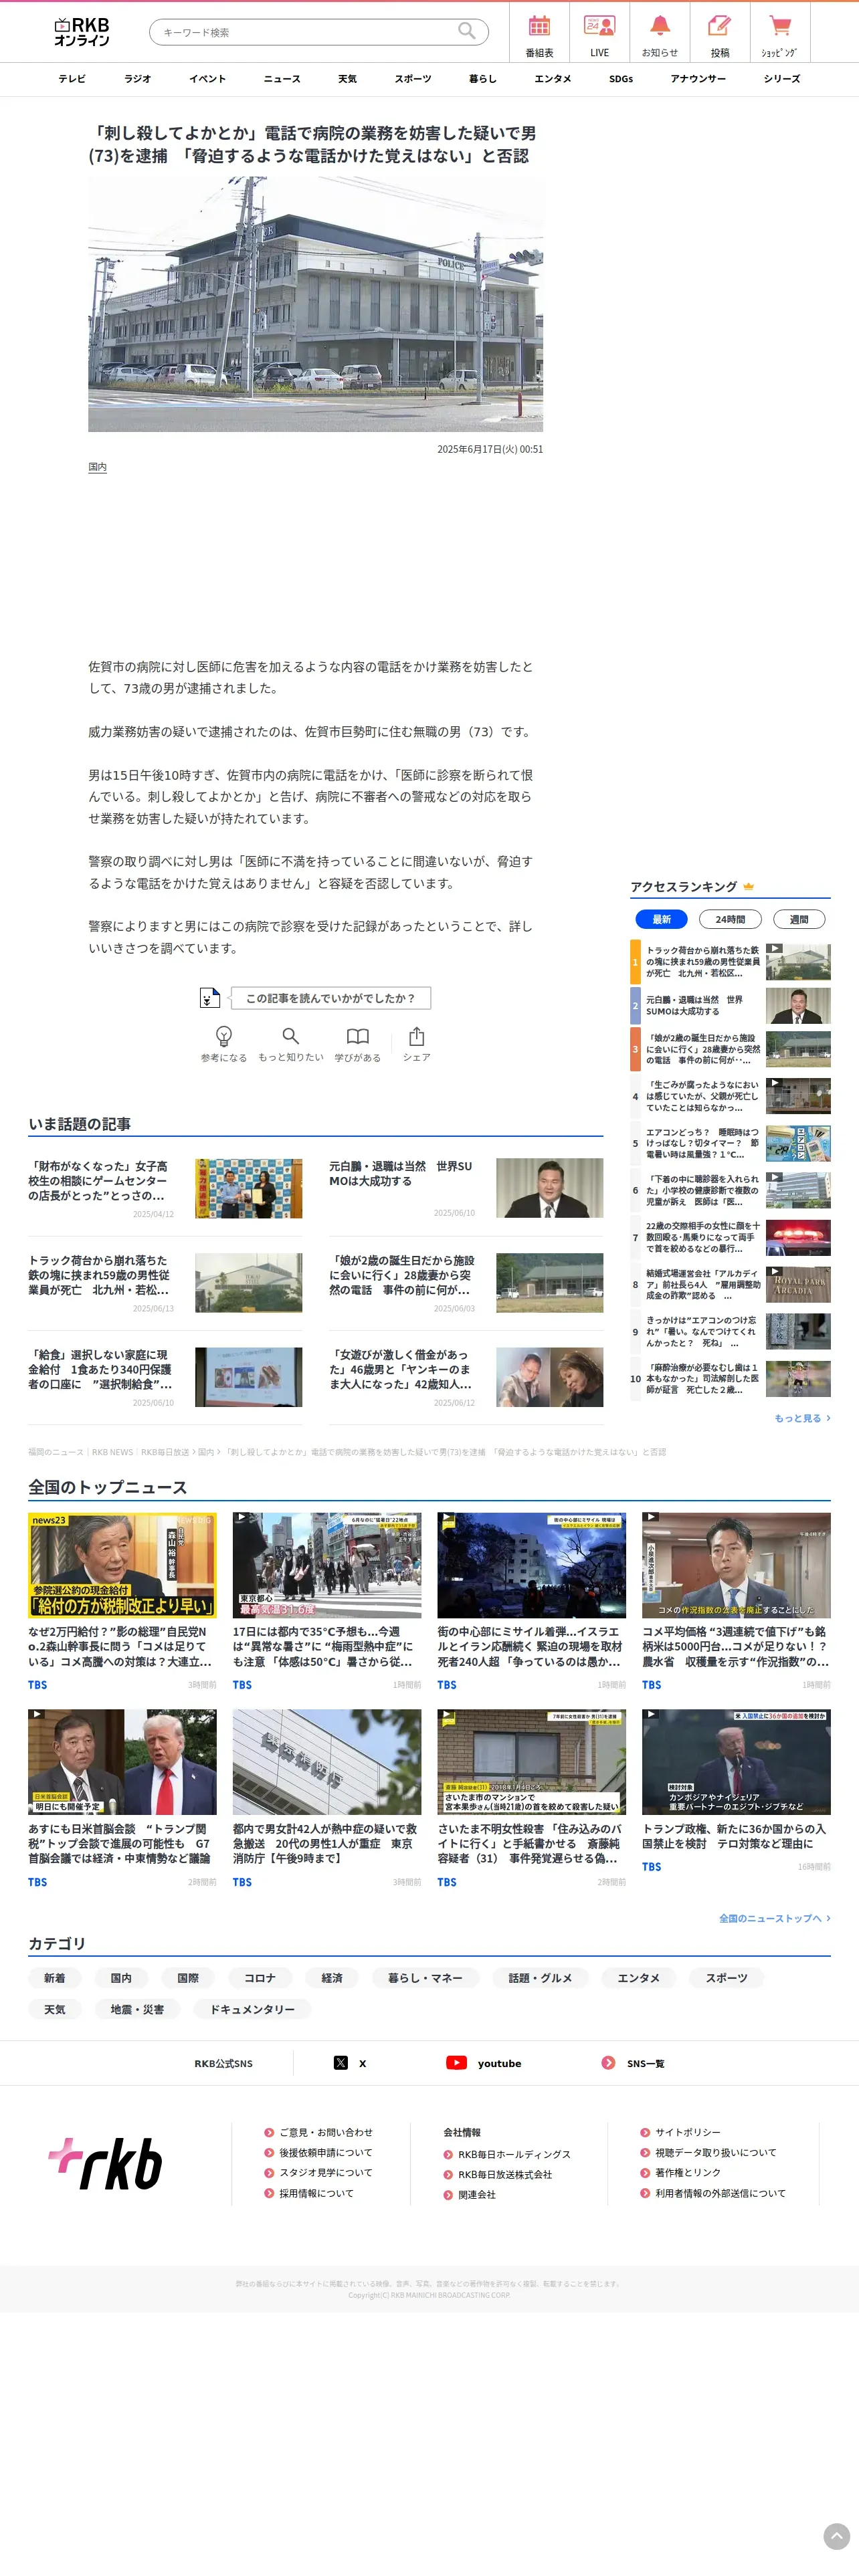859x2576 pixels.
Task: Open the 財布がなくなった article
Action: [165, 1188]
